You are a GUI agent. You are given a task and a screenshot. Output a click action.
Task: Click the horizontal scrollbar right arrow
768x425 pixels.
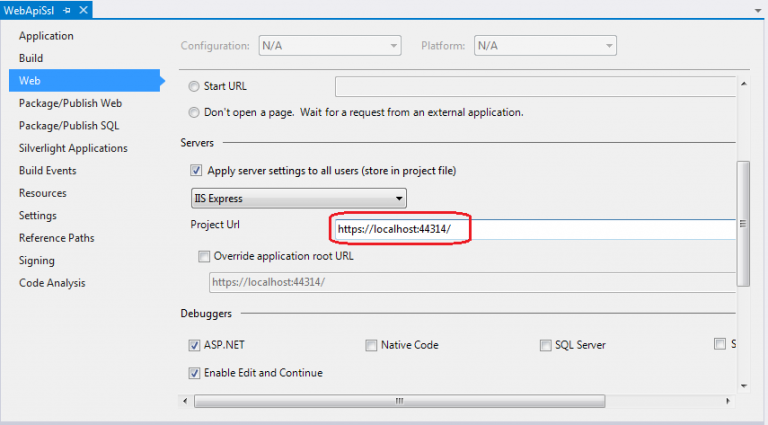coord(728,401)
